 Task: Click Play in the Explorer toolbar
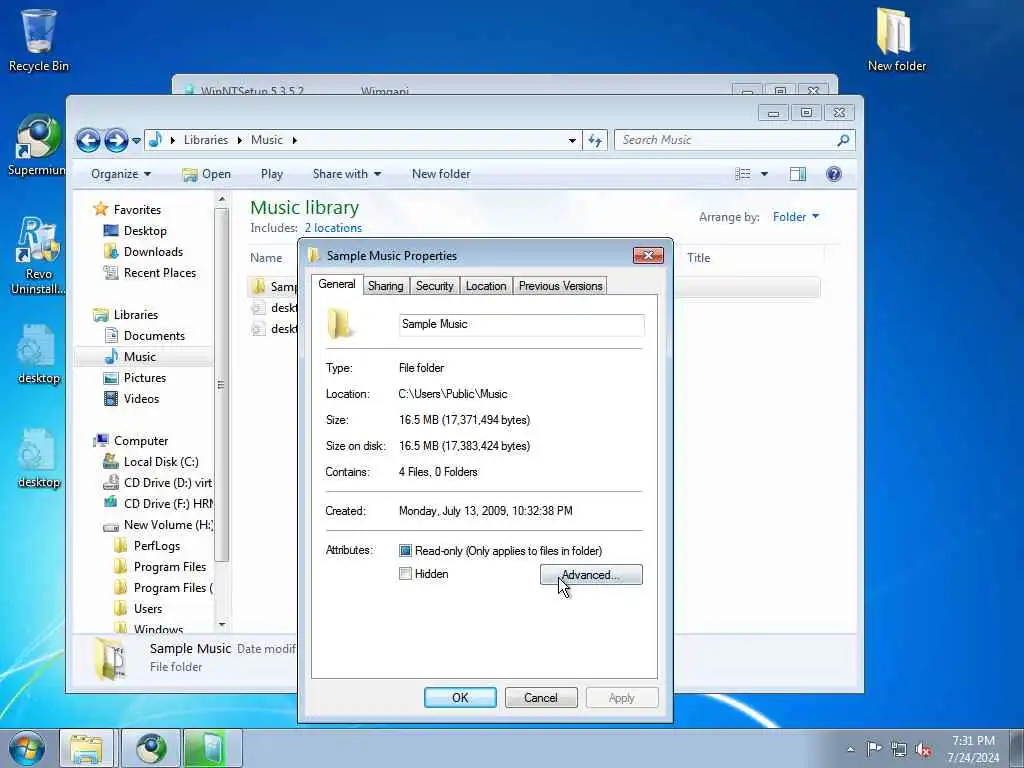(x=272, y=174)
